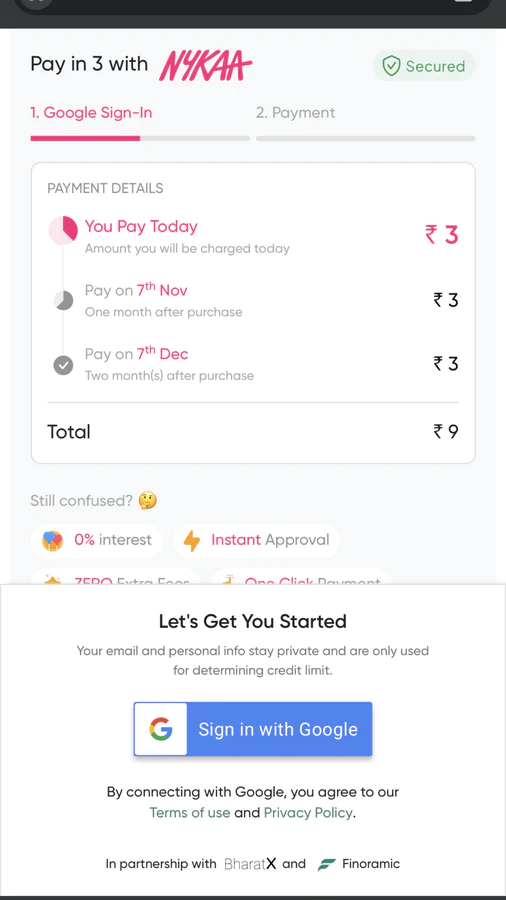Click the gray Payment progress bar
506x900 pixels.
click(x=365, y=138)
